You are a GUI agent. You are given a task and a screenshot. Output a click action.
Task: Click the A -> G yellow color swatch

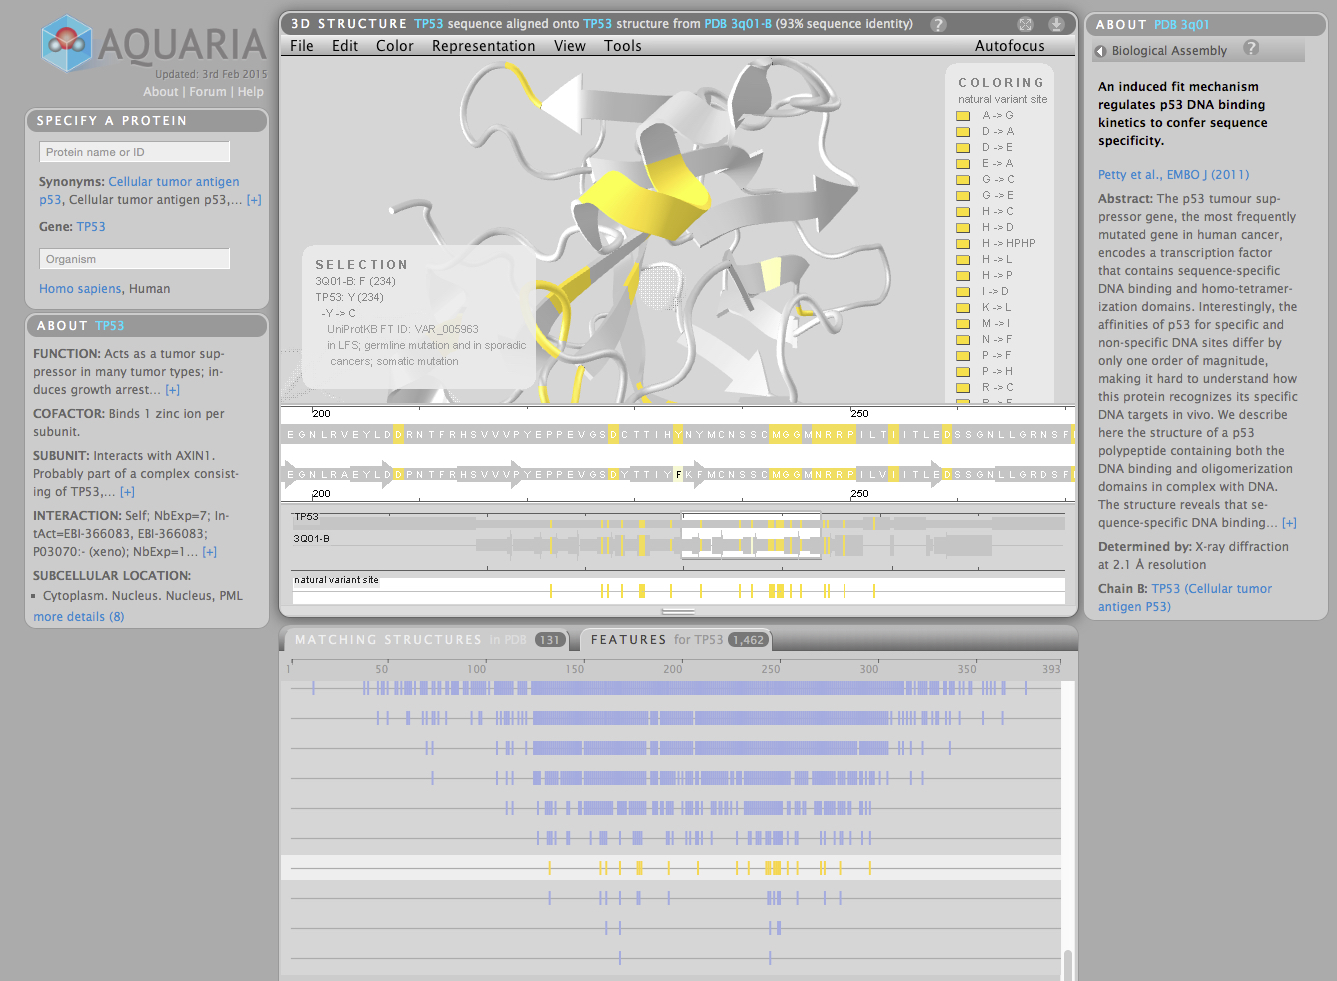click(963, 116)
